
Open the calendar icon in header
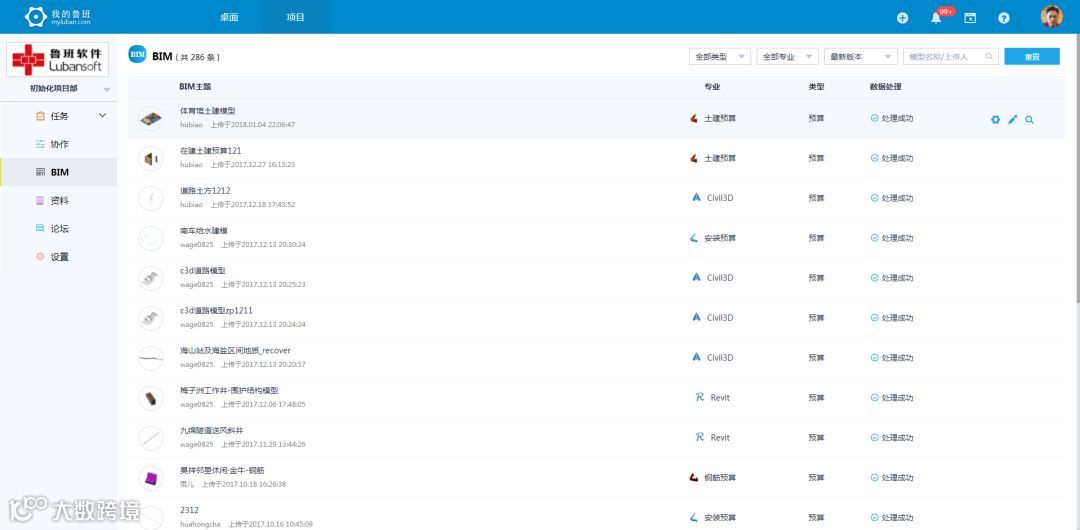coord(970,19)
